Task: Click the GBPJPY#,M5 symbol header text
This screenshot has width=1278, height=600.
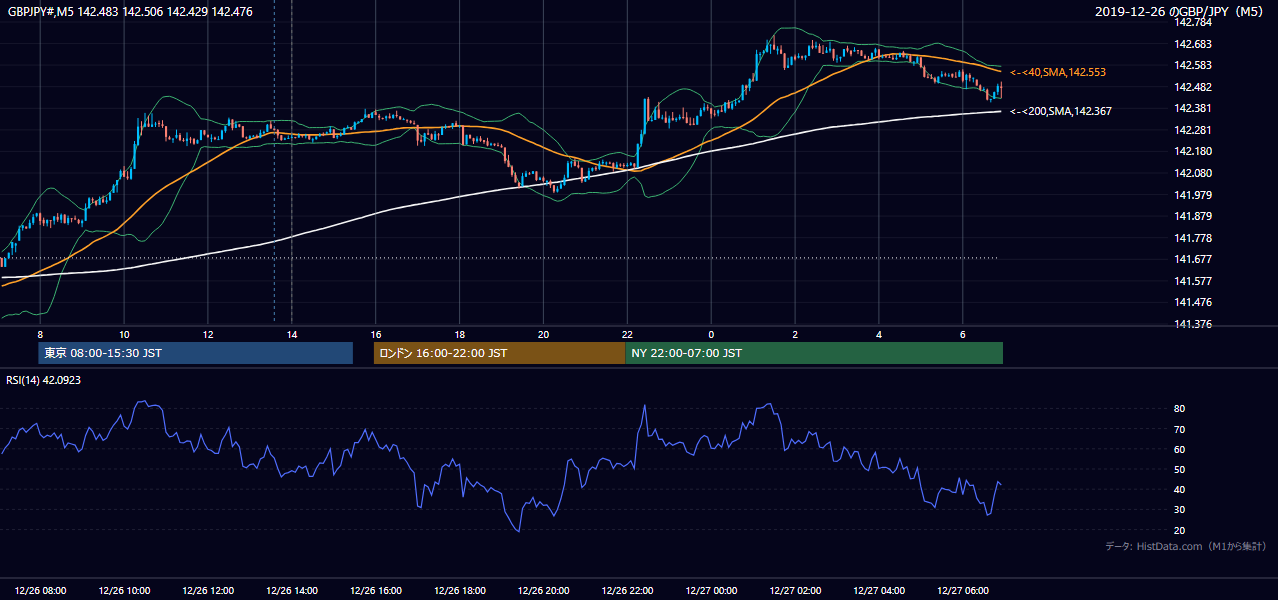Action: point(130,12)
